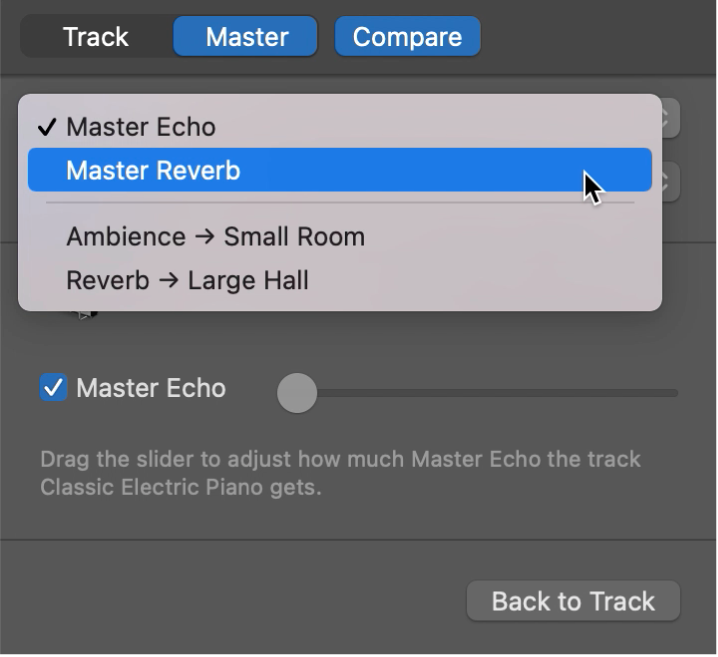Click the Master Echo checkbox label
The height and width of the screenshot is (657, 718).
tap(151, 388)
